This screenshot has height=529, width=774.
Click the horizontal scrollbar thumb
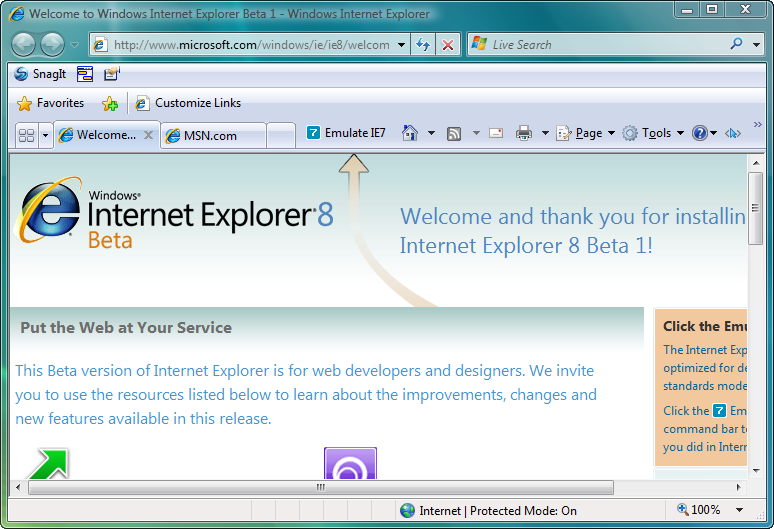pos(320,488)
